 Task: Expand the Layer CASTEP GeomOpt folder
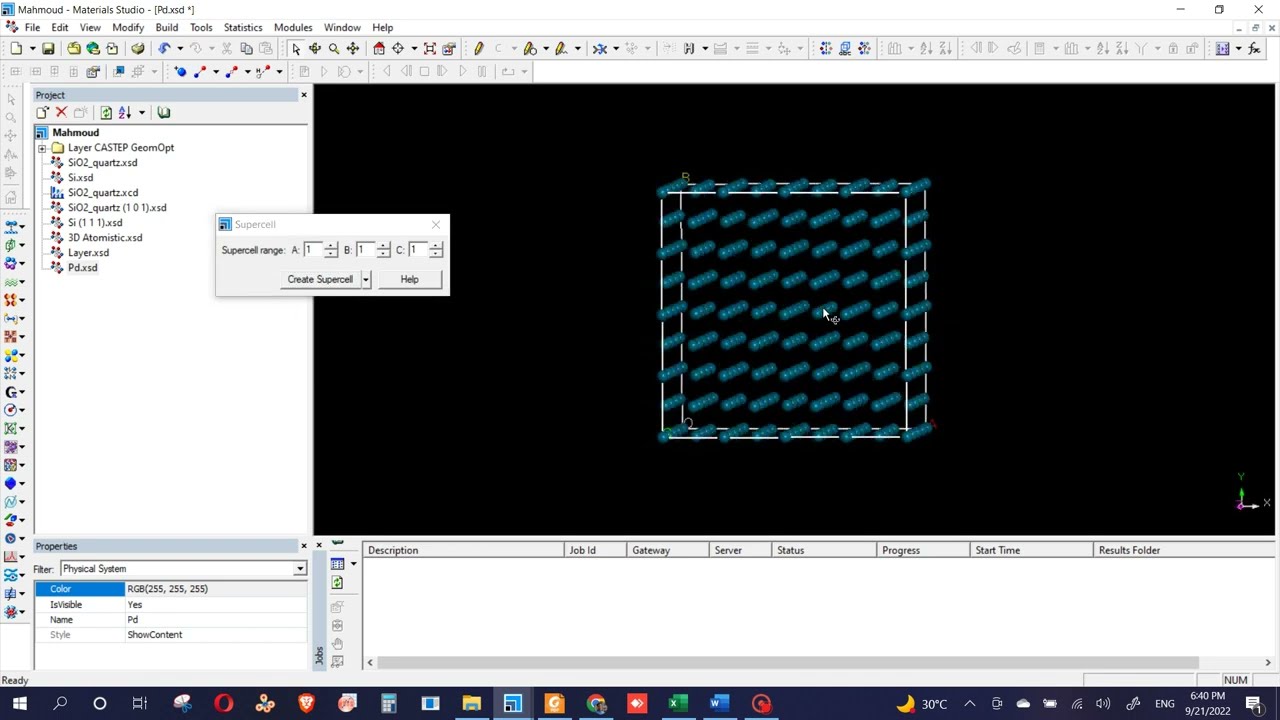[42, 148]
